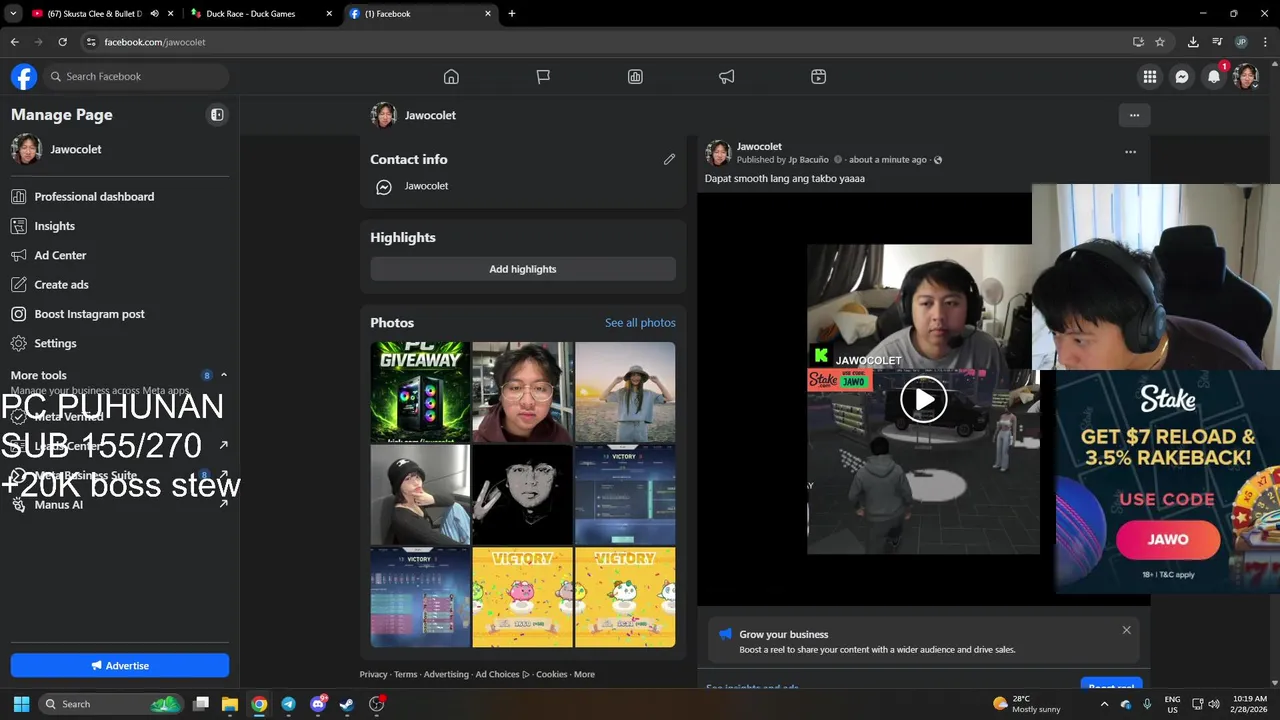Open the Privacy footer link
The height and width of the screenshot is (720, 1280).
tap(373, 674)
